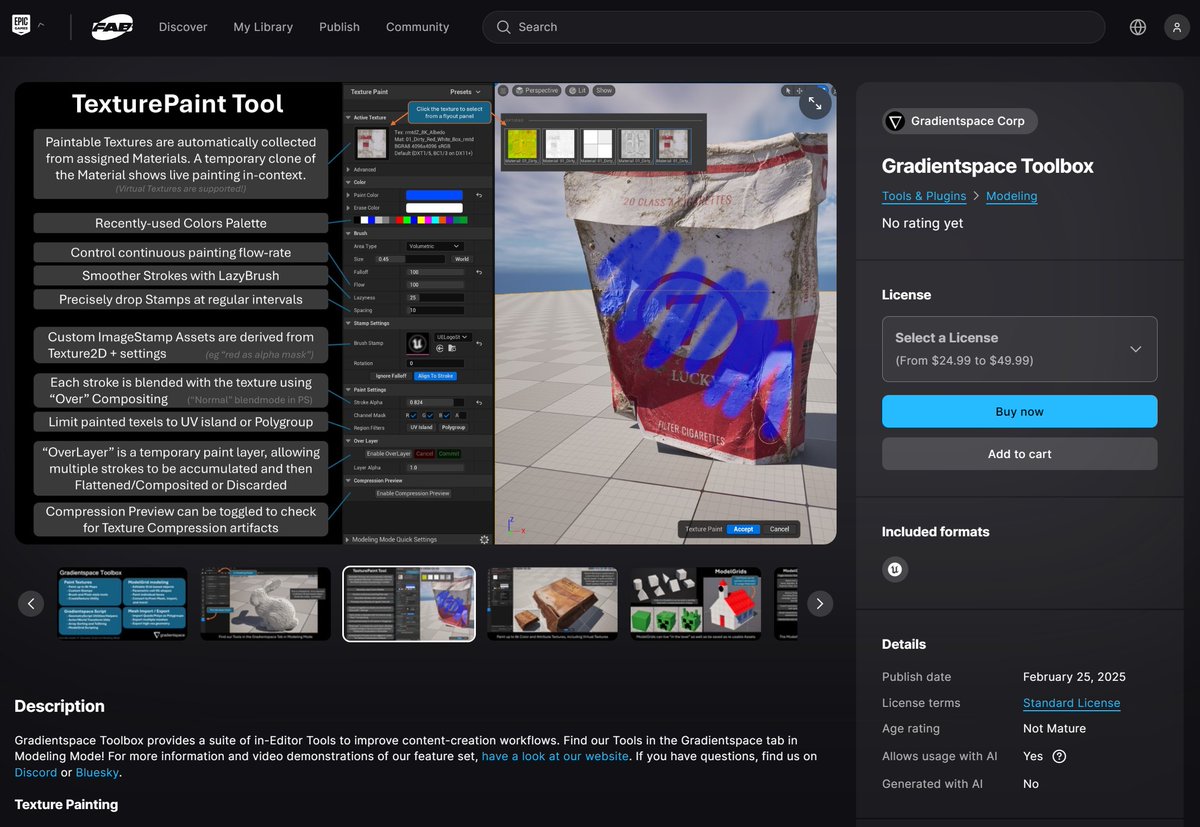1200x827 pixels.
Task: Open the Select a License dropdown
Action: [1019, 349]
